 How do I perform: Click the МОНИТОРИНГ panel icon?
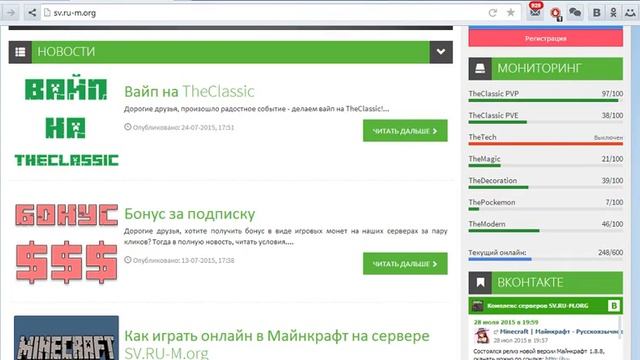(x=480, y=69)
